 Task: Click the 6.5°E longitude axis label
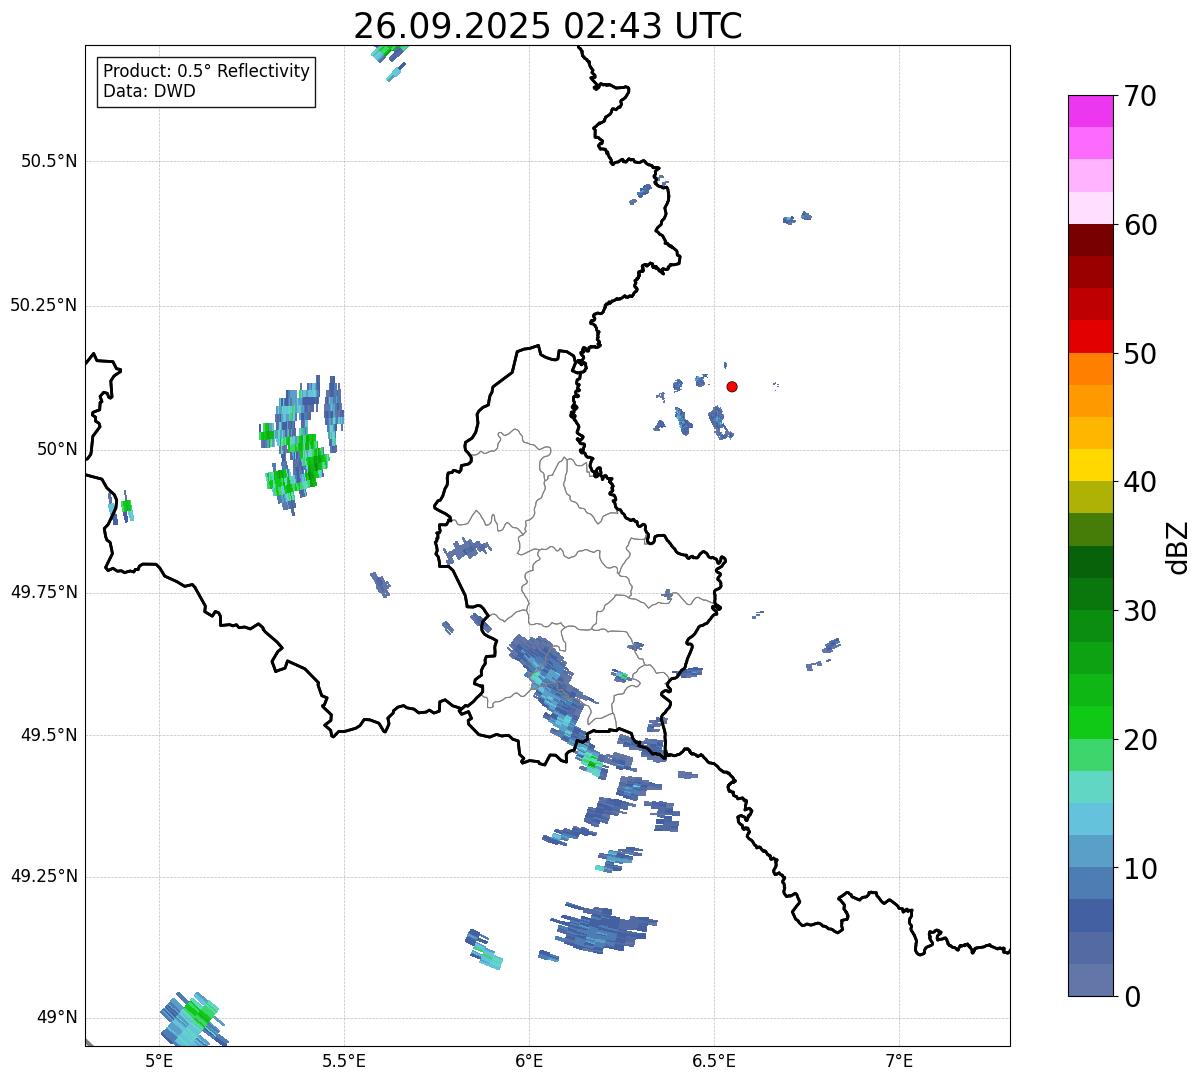coord(714,1060)
